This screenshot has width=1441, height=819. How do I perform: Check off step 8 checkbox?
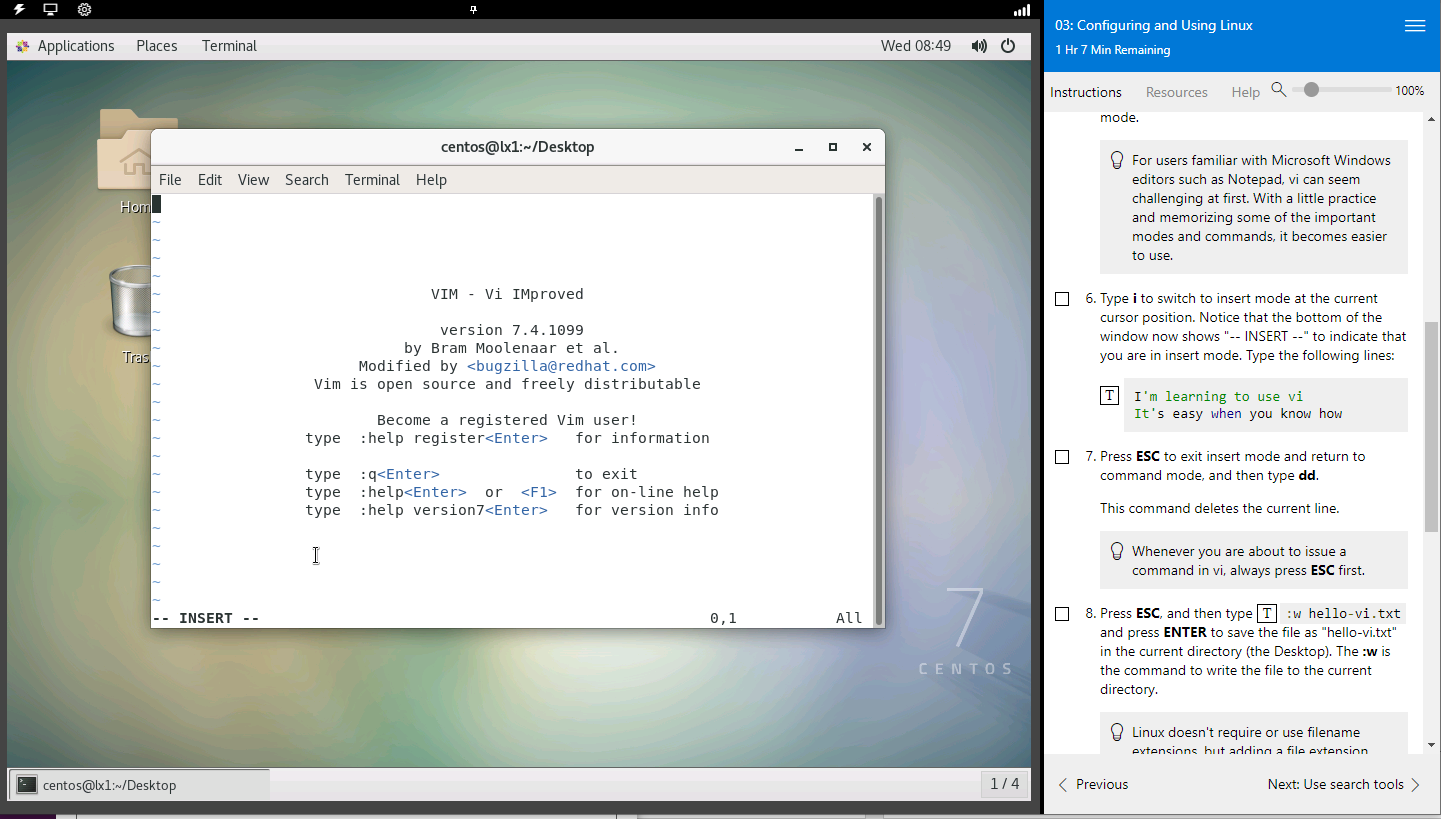[1062, 614]
